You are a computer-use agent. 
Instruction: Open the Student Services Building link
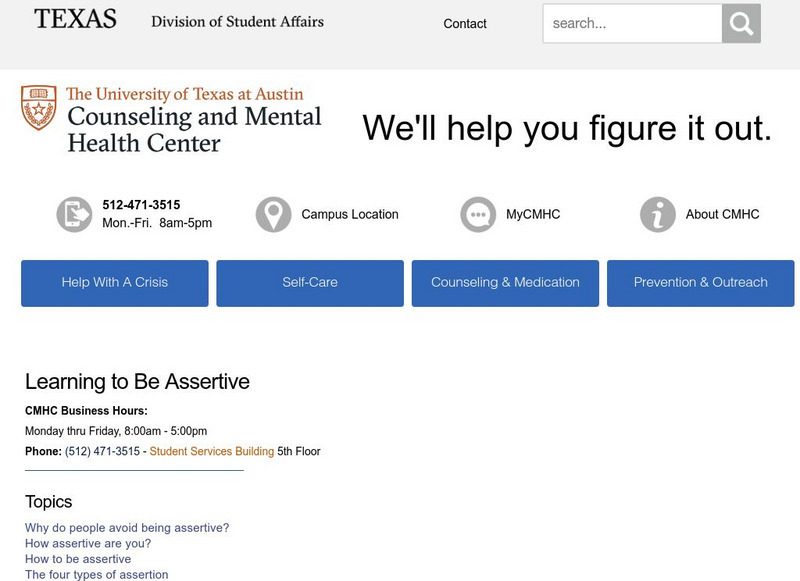coord(212,451)
